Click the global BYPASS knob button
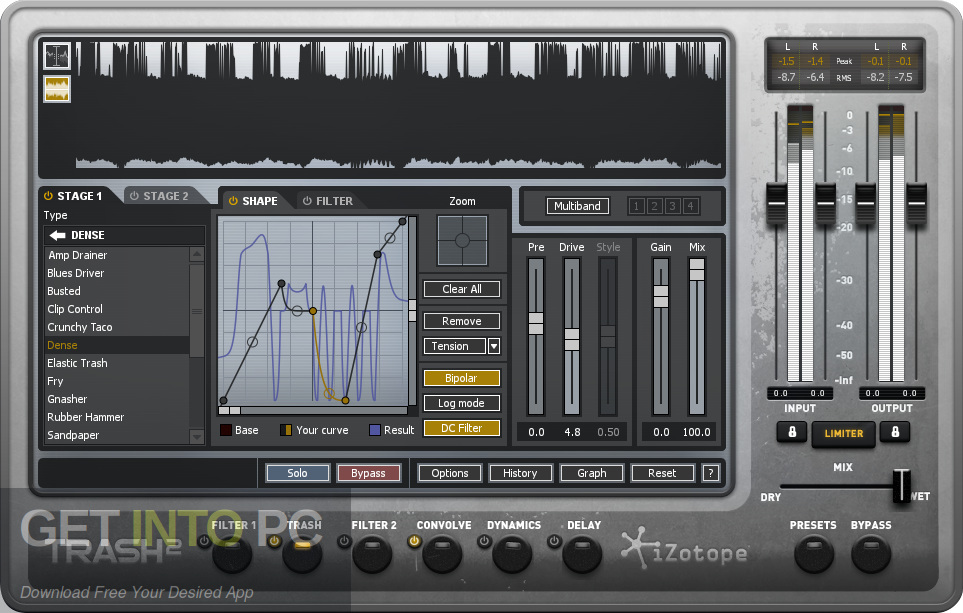The image size is (963, 613). (871, 554)
